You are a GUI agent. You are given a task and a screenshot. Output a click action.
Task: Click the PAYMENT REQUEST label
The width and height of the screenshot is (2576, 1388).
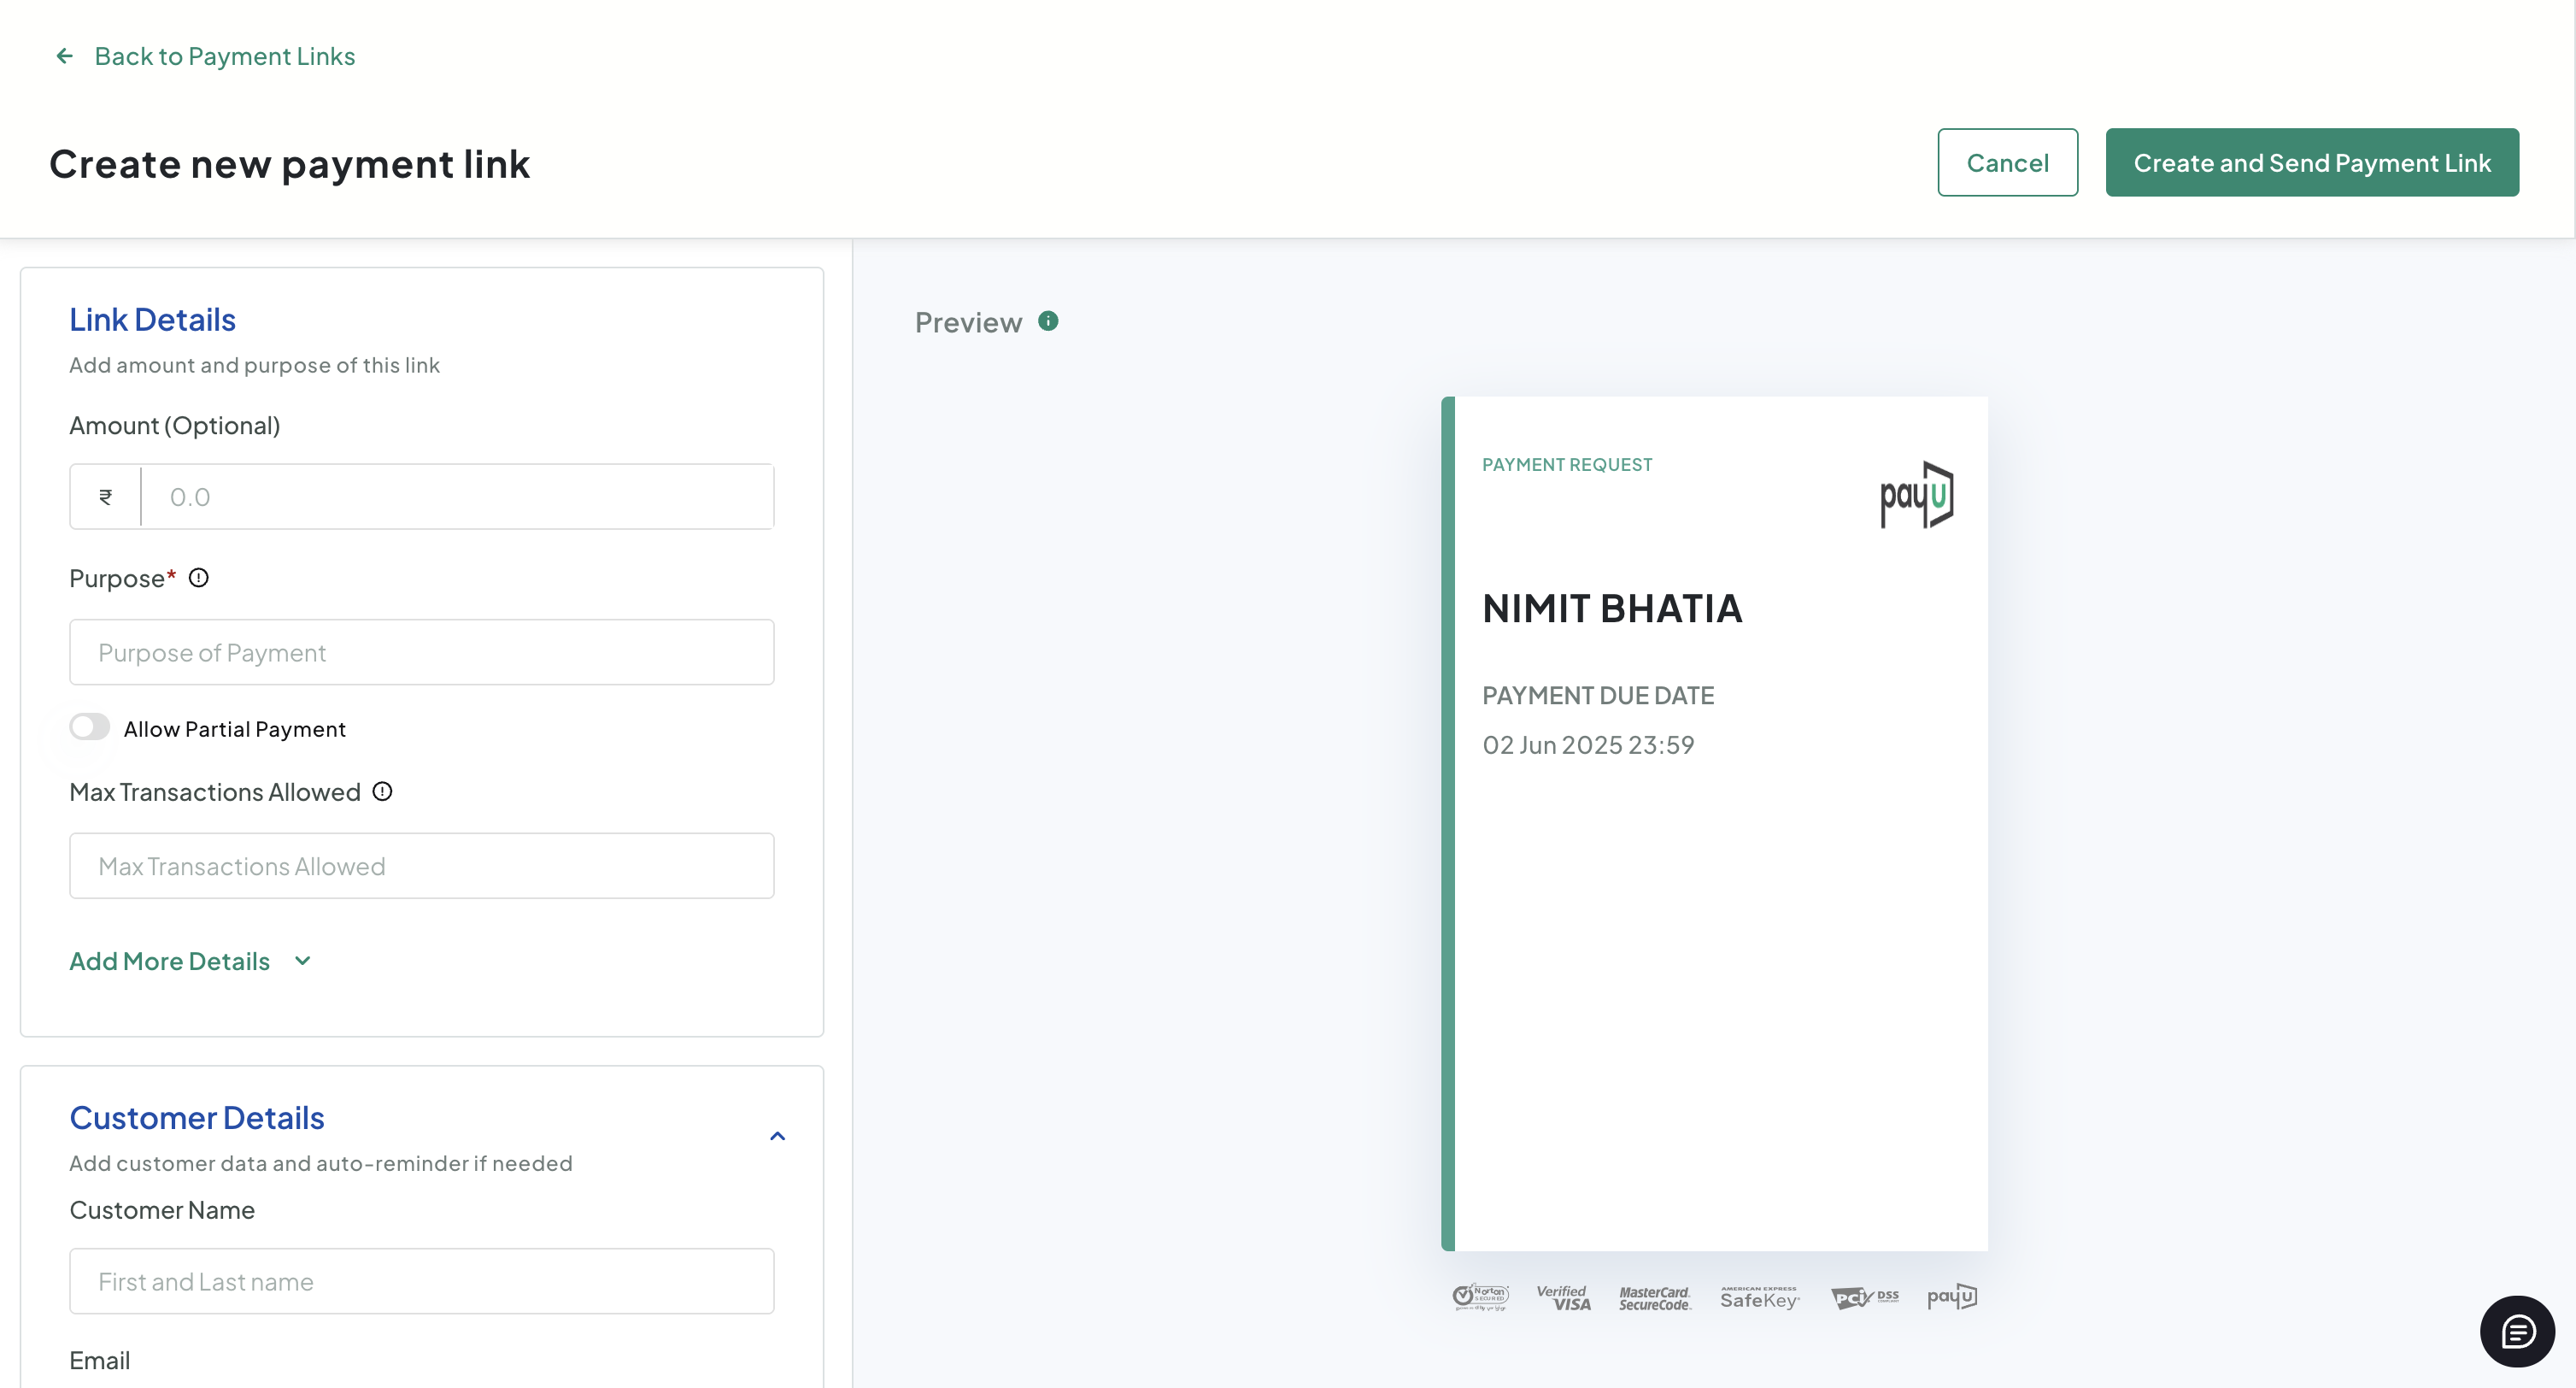1567,465
